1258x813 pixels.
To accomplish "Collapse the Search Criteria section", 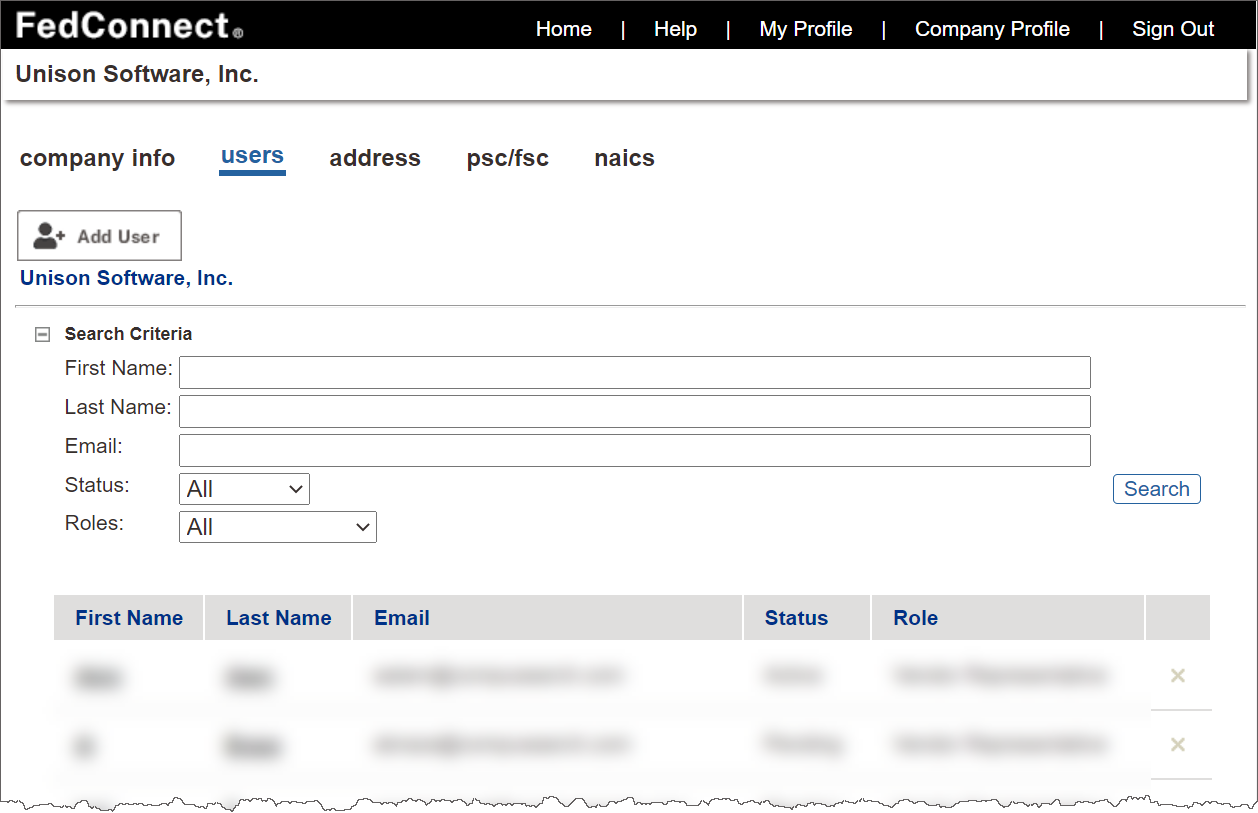I will point(41,333).
